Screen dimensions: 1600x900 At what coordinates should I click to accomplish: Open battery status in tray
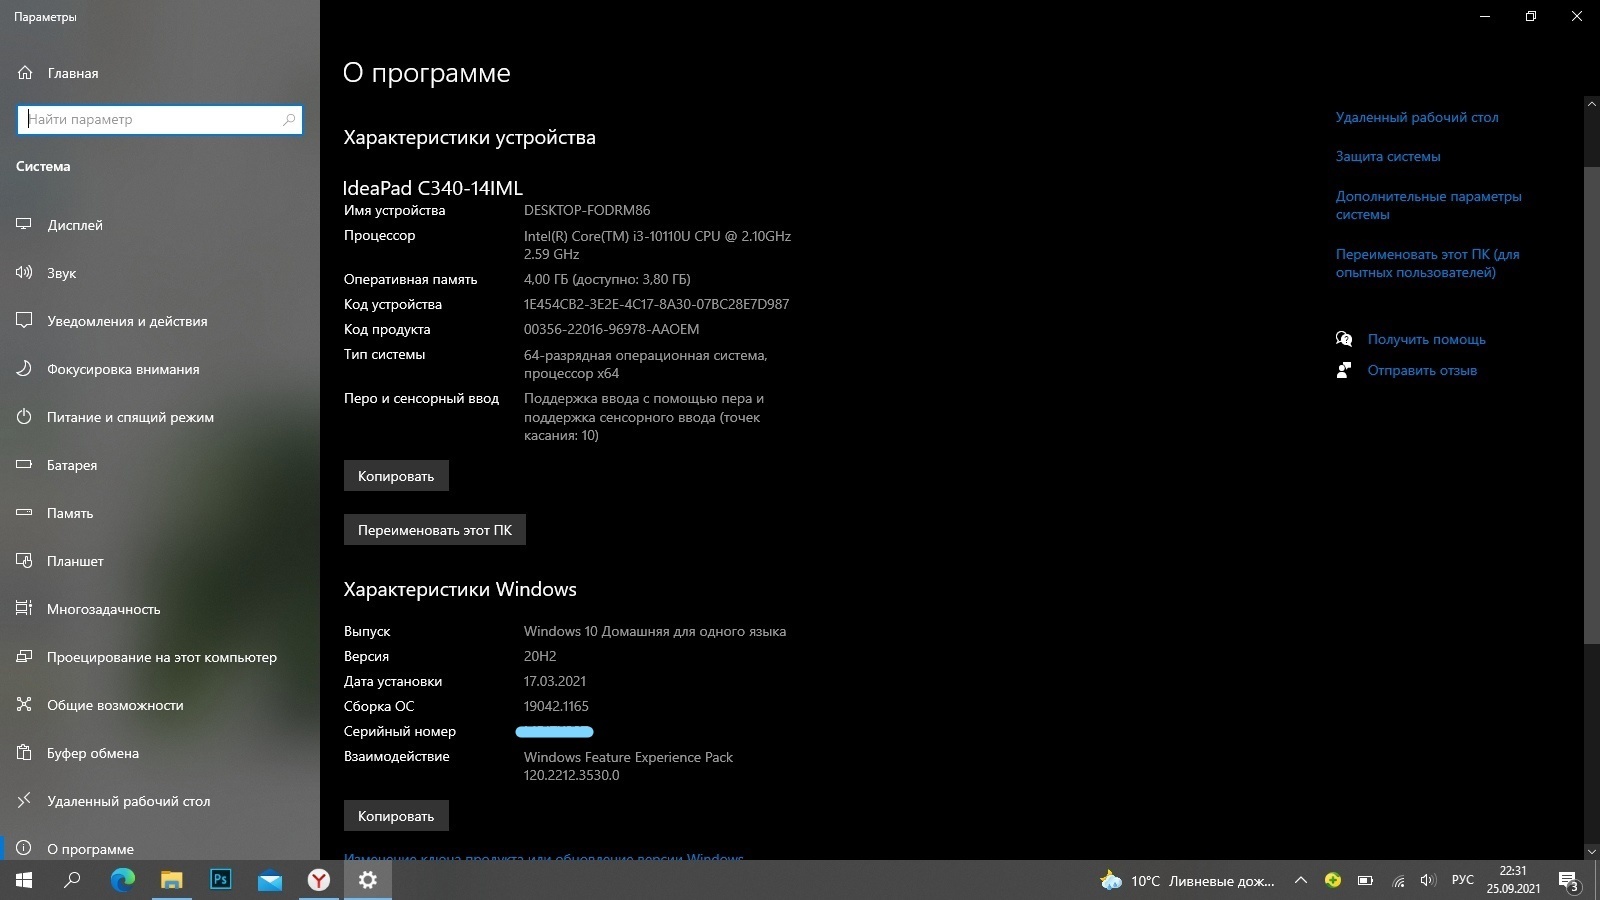[1365, 881]
